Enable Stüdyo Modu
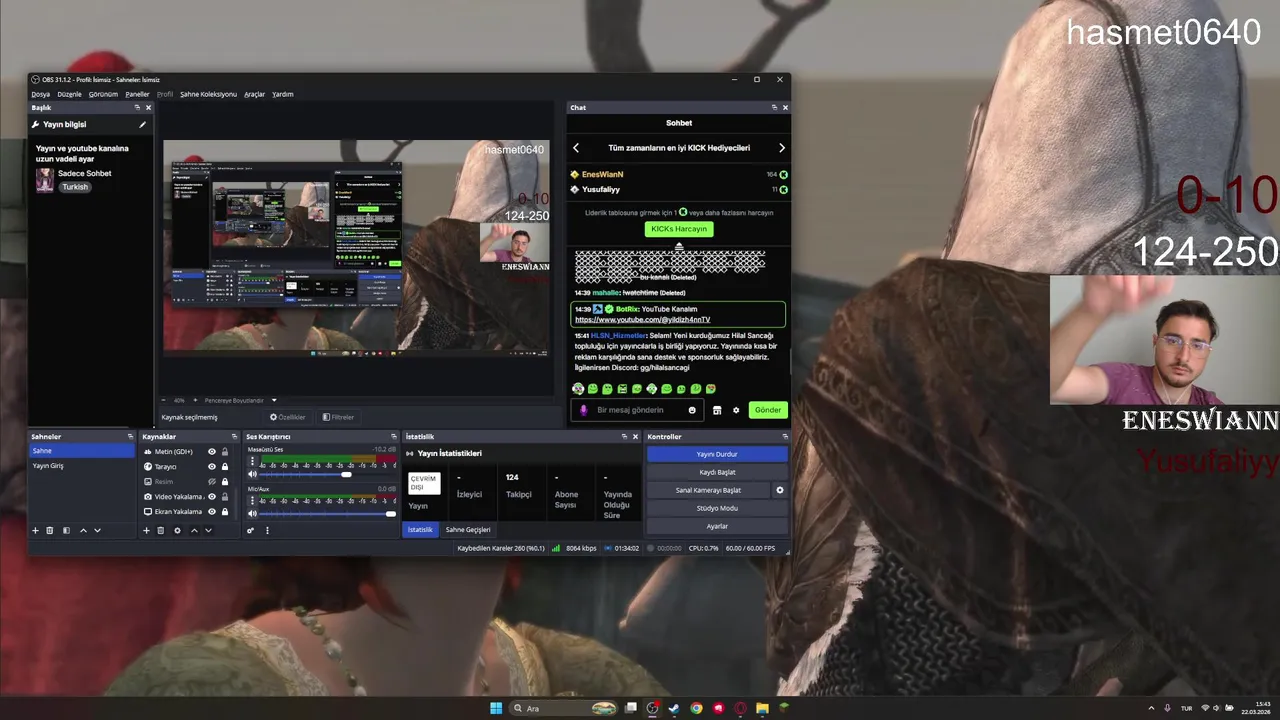Screen dimensions: 1280x720 click(x=717, y=508)
